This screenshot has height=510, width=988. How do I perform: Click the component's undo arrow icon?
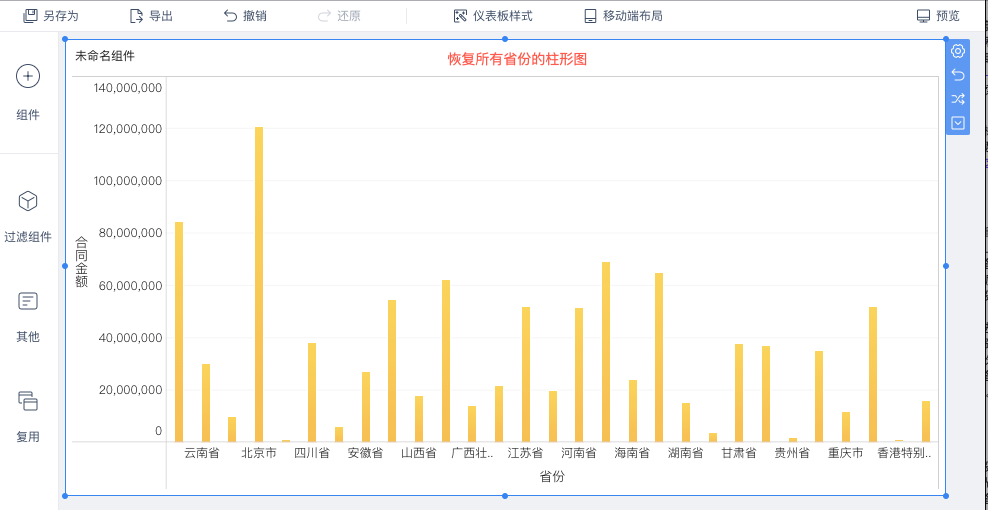958,75
